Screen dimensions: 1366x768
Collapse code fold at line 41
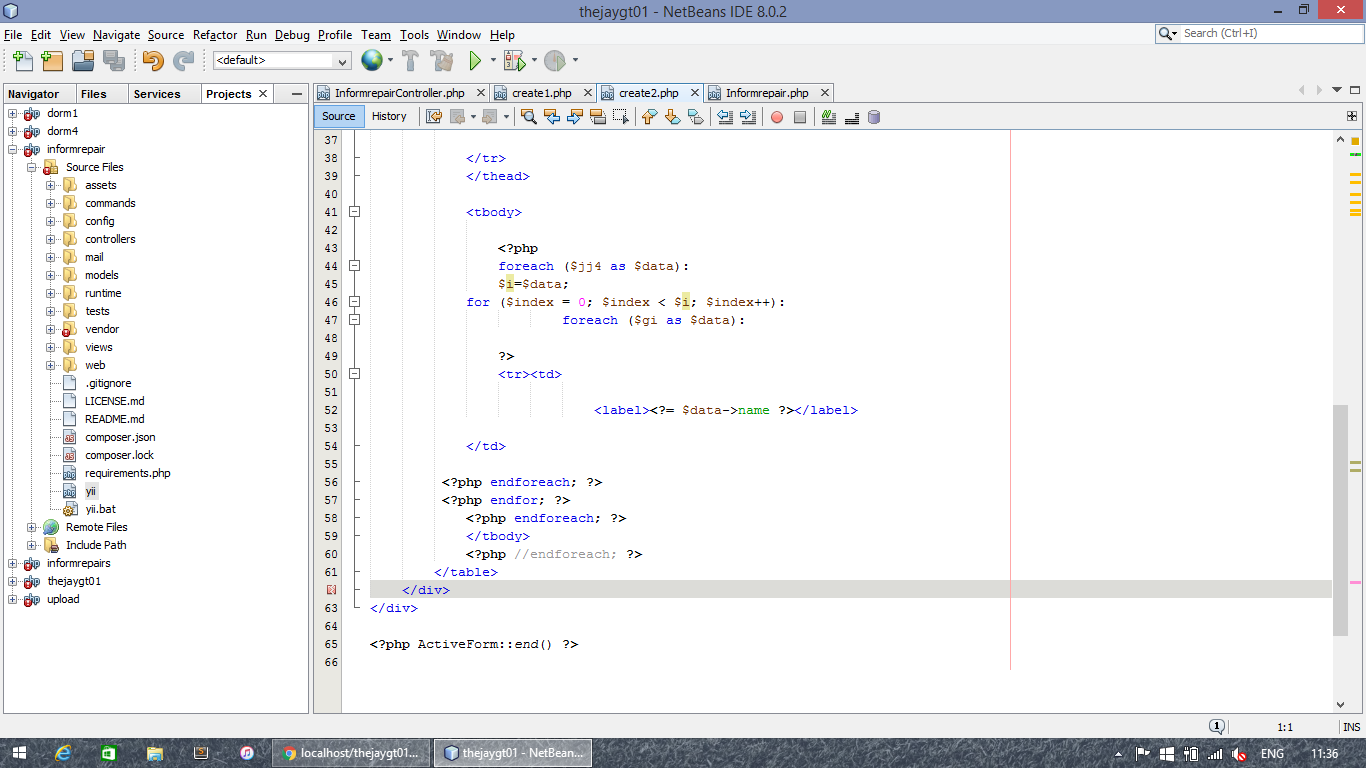click(x=354, y=212)
